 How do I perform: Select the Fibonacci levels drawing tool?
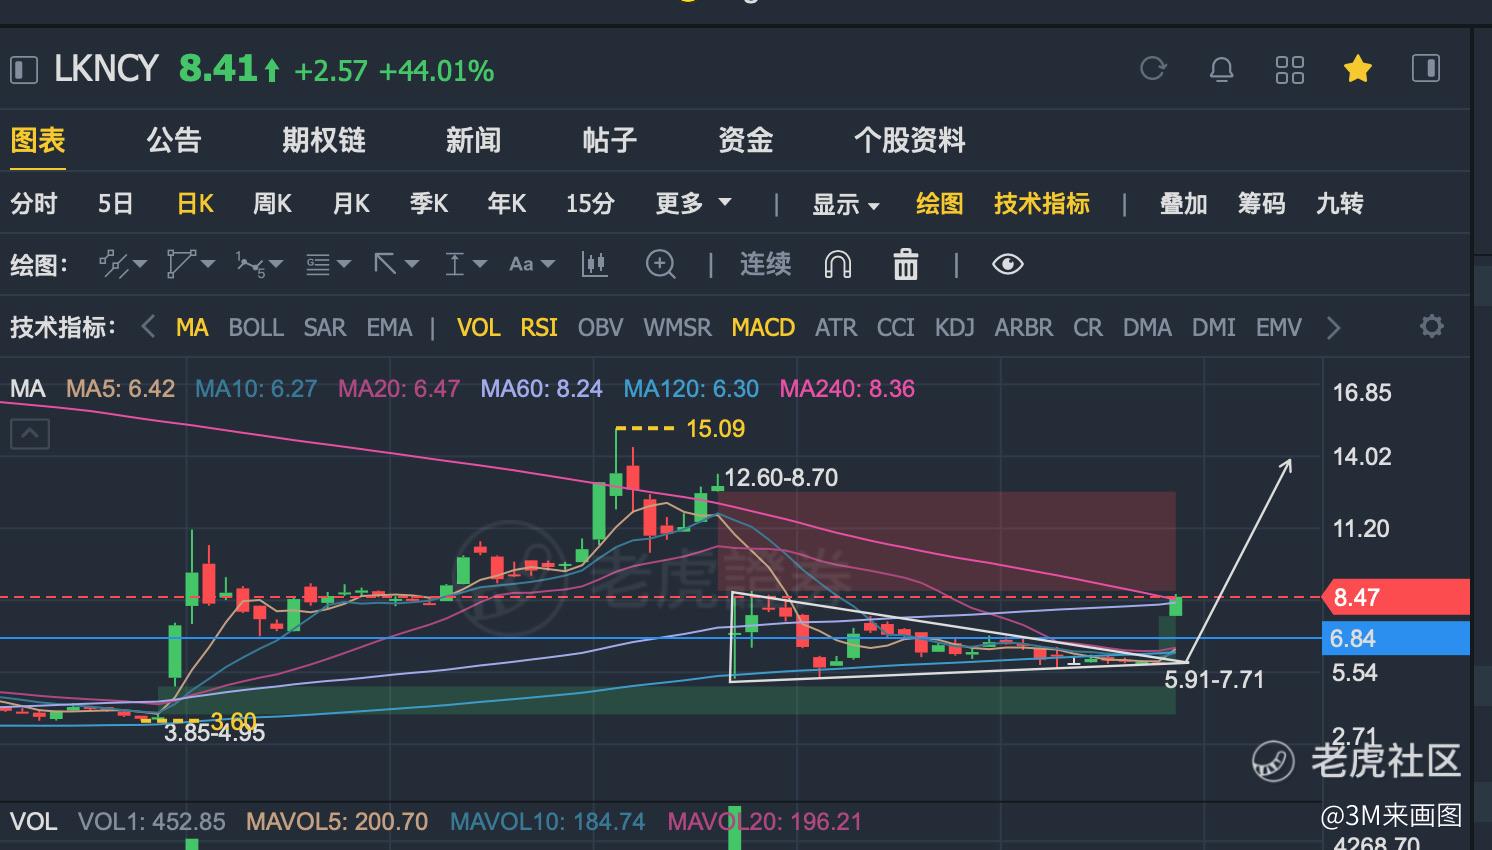(318, 264)
